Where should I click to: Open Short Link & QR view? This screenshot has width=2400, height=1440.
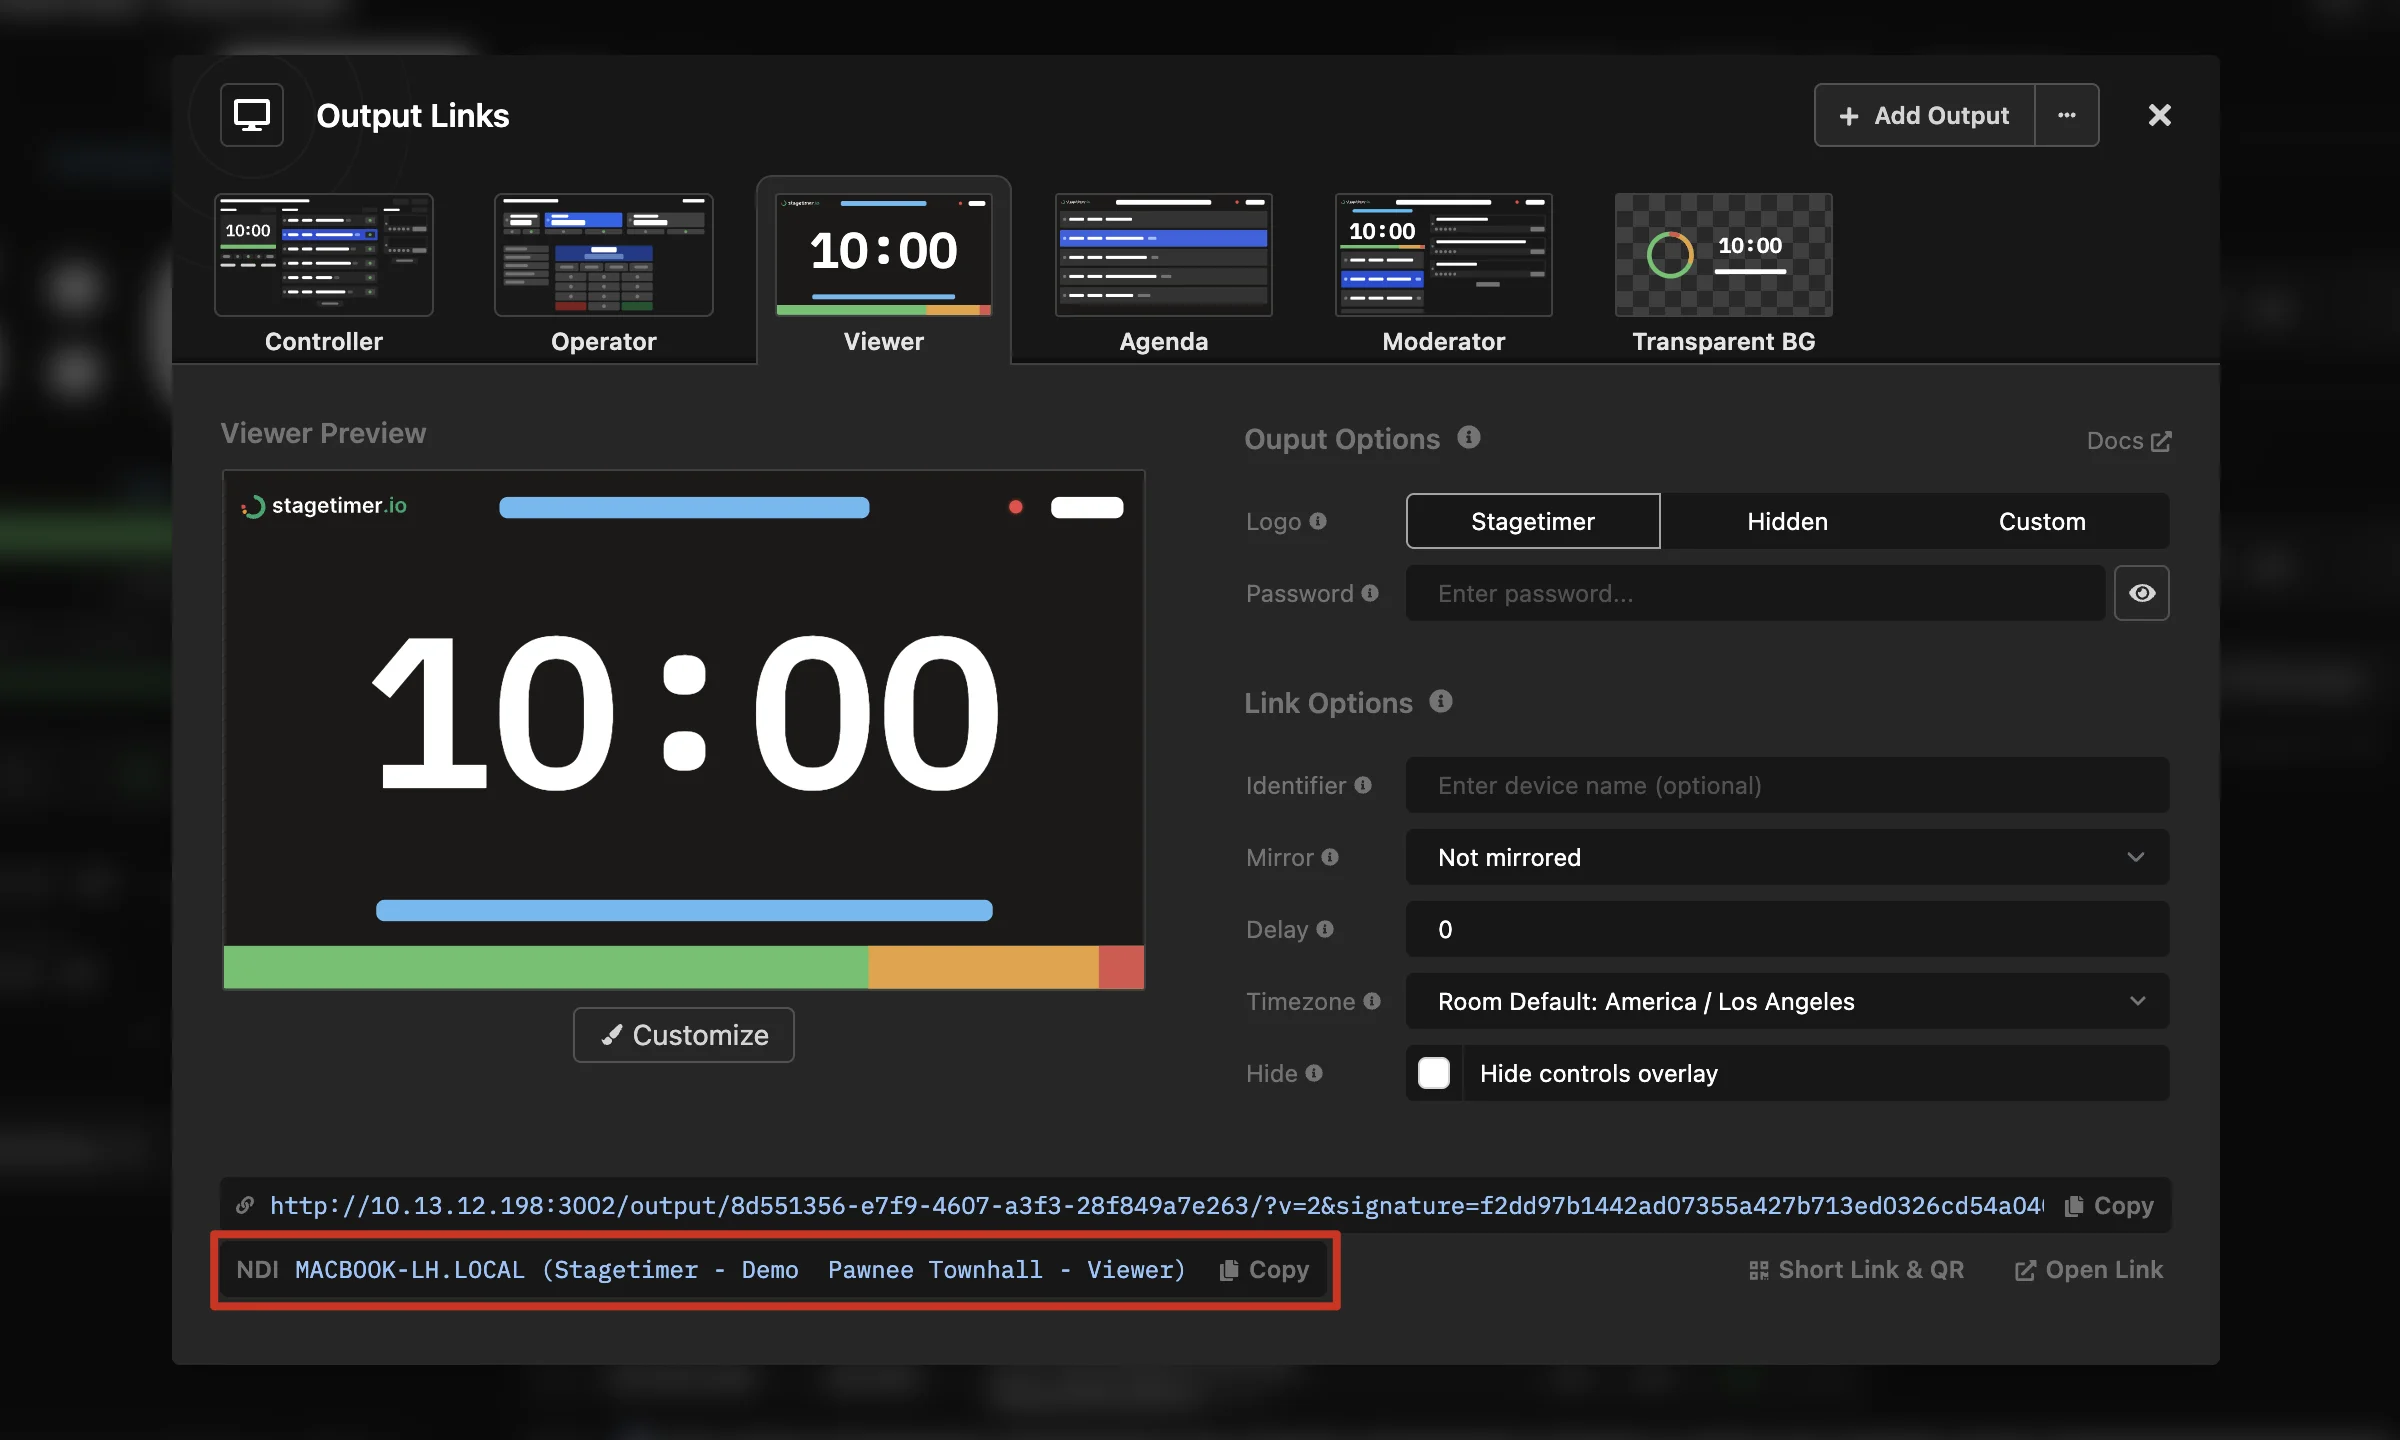point(1858,1269)
